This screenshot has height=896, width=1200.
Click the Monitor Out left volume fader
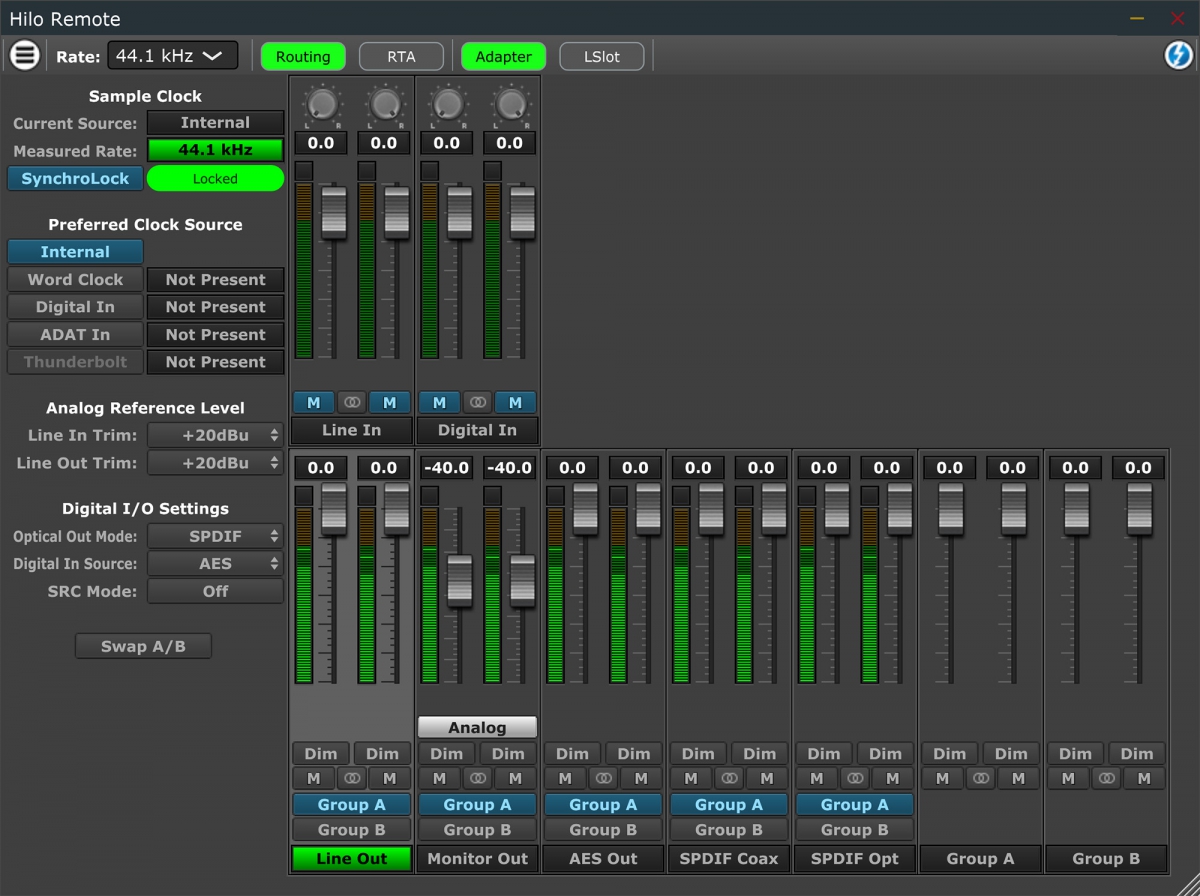(x=458, y=580)
